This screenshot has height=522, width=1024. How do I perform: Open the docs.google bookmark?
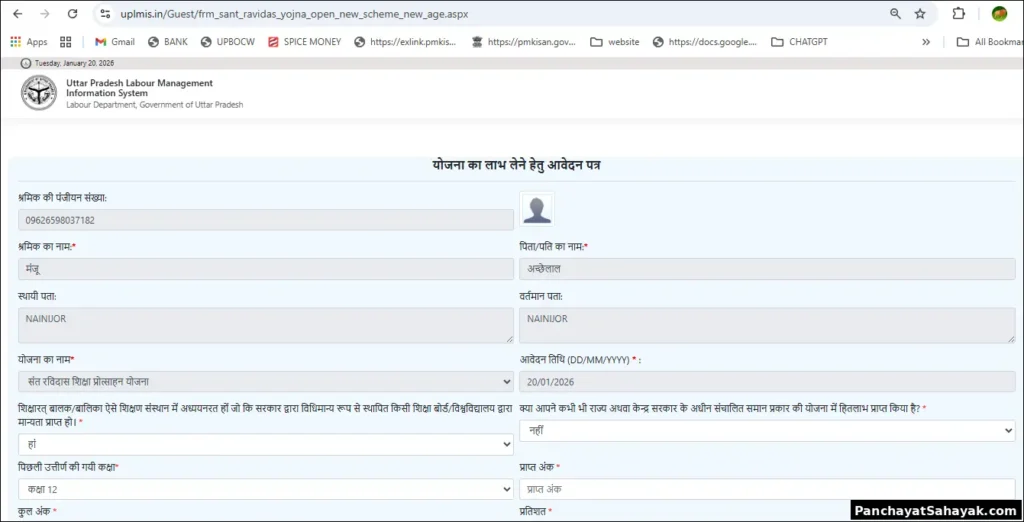pyautogui.click(x=705, y=42)
